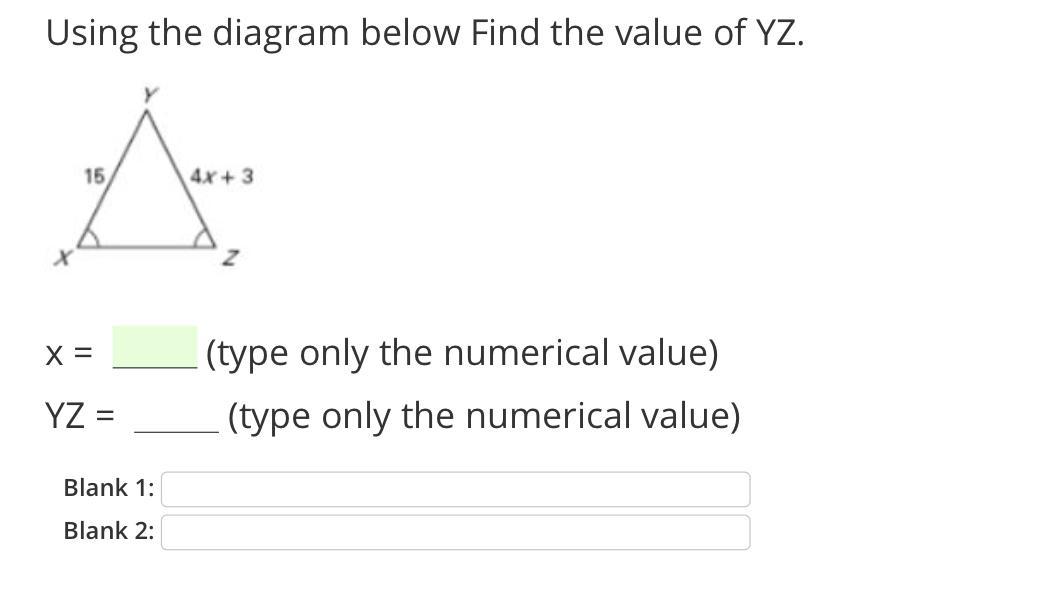Click the hint text beside the YZ blank
Screen dimensions: 1050x590
(x=484, y=416)
